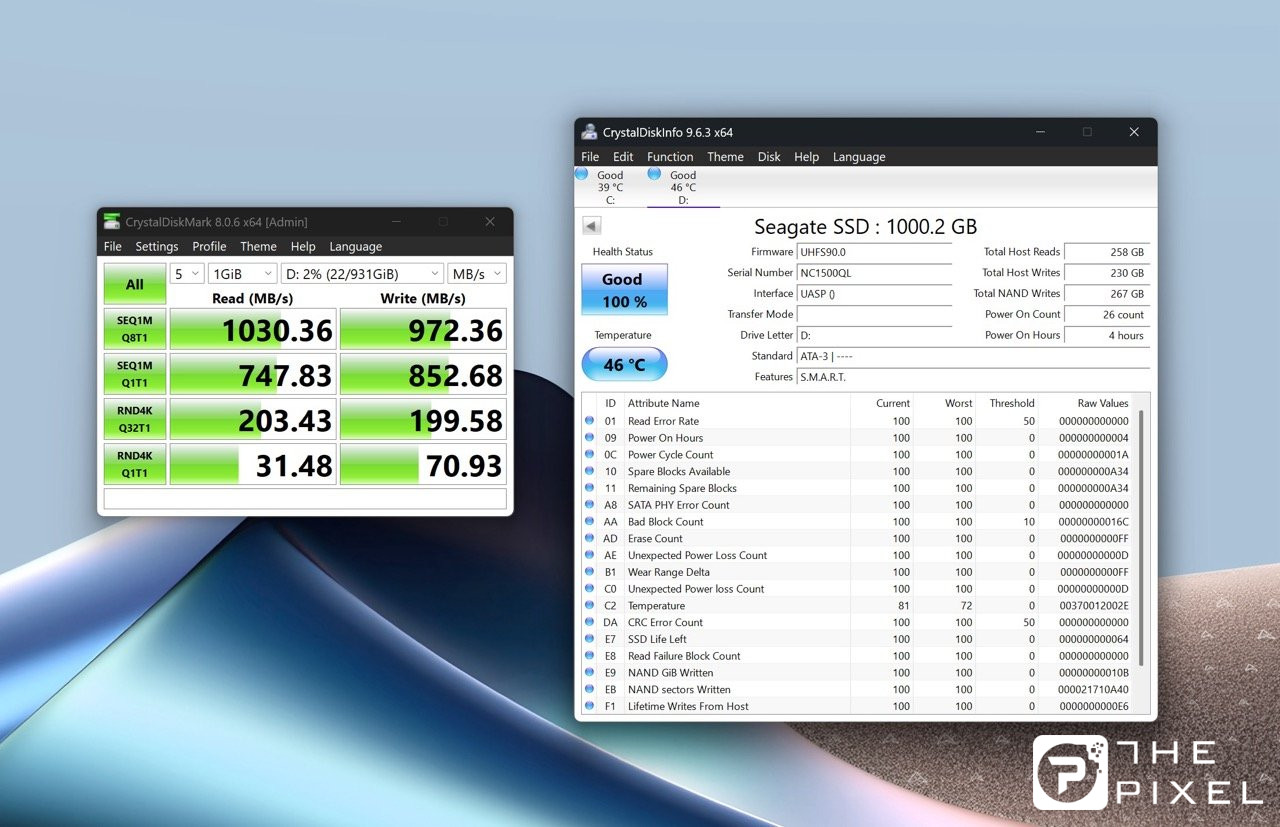Start the SEQ1M Q8T1 test
Screen dimensions: 1280x827
point(135,329)
